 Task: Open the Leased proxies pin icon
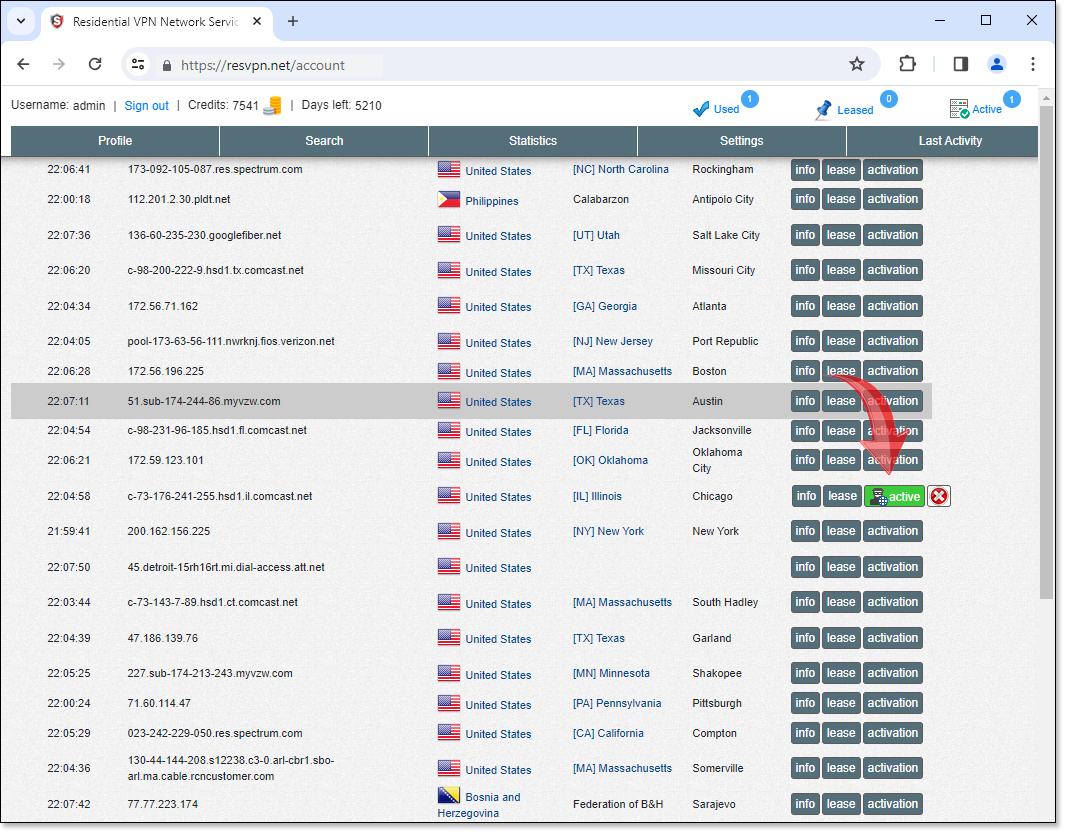pyautogui.click(x=824, y=109)
